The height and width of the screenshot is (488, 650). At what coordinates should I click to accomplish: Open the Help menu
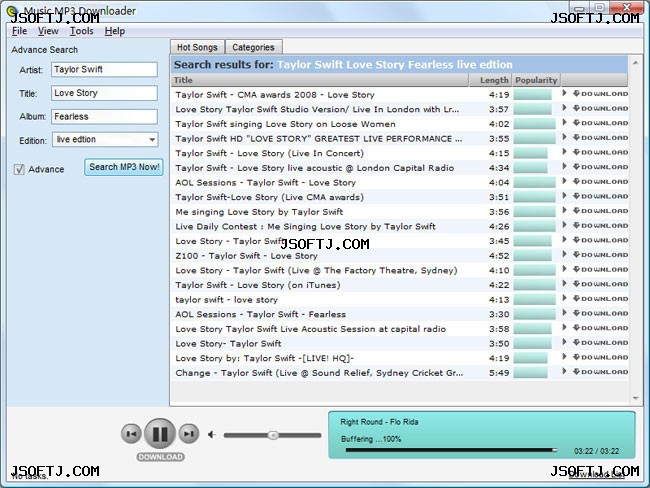point(114,31)
